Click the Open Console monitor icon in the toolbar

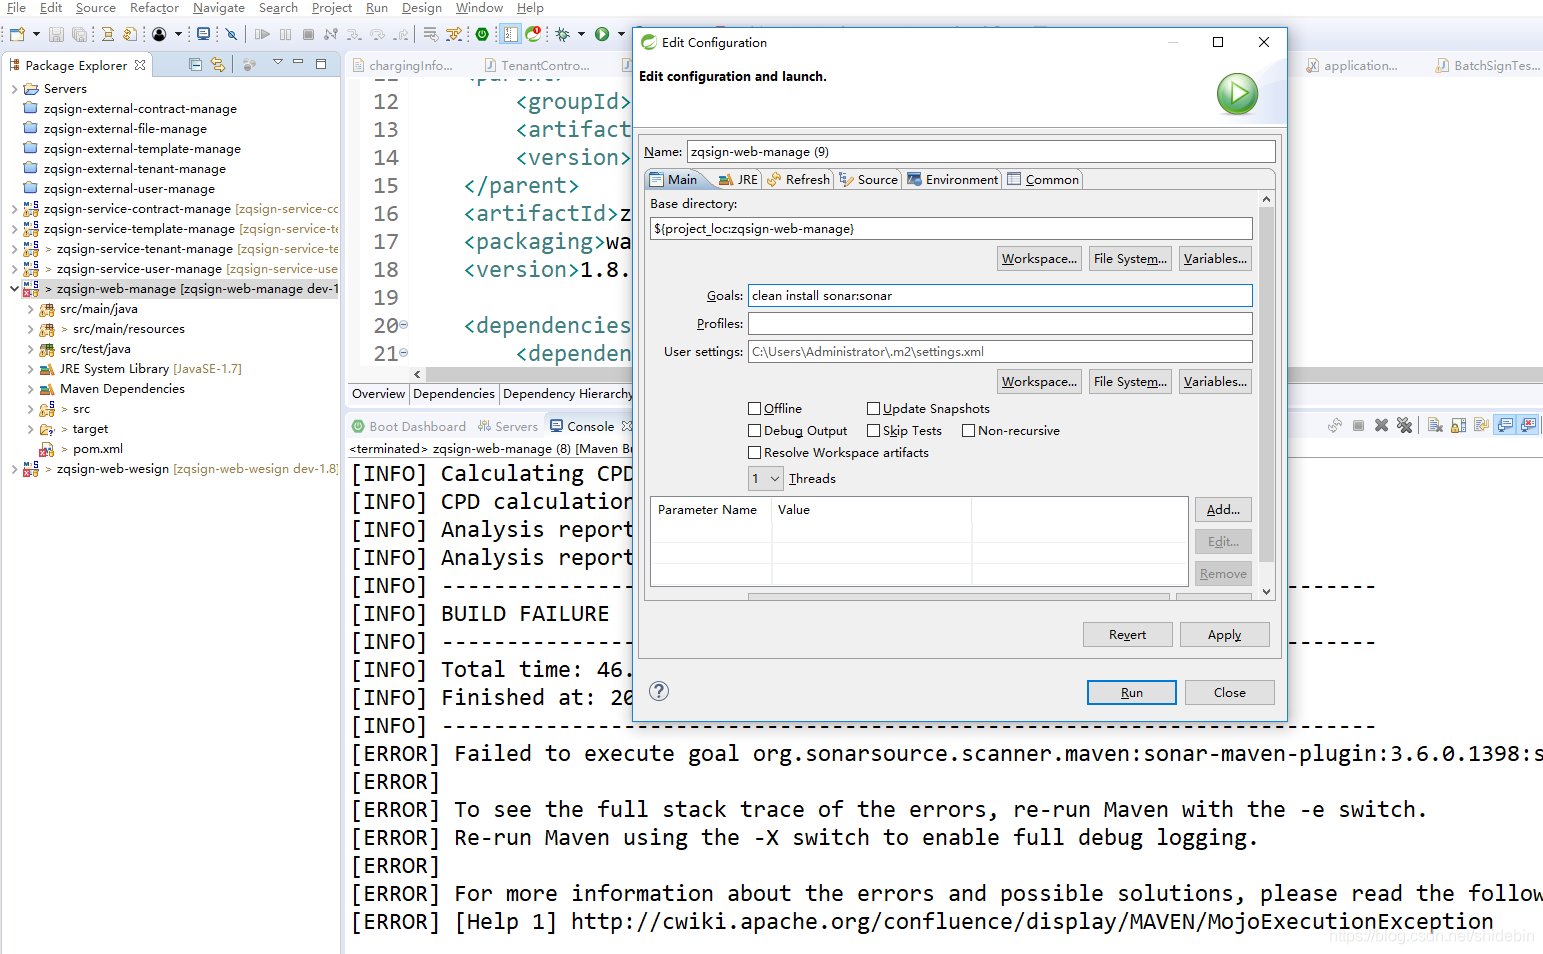pyautogui.click(x=203, y=34)
